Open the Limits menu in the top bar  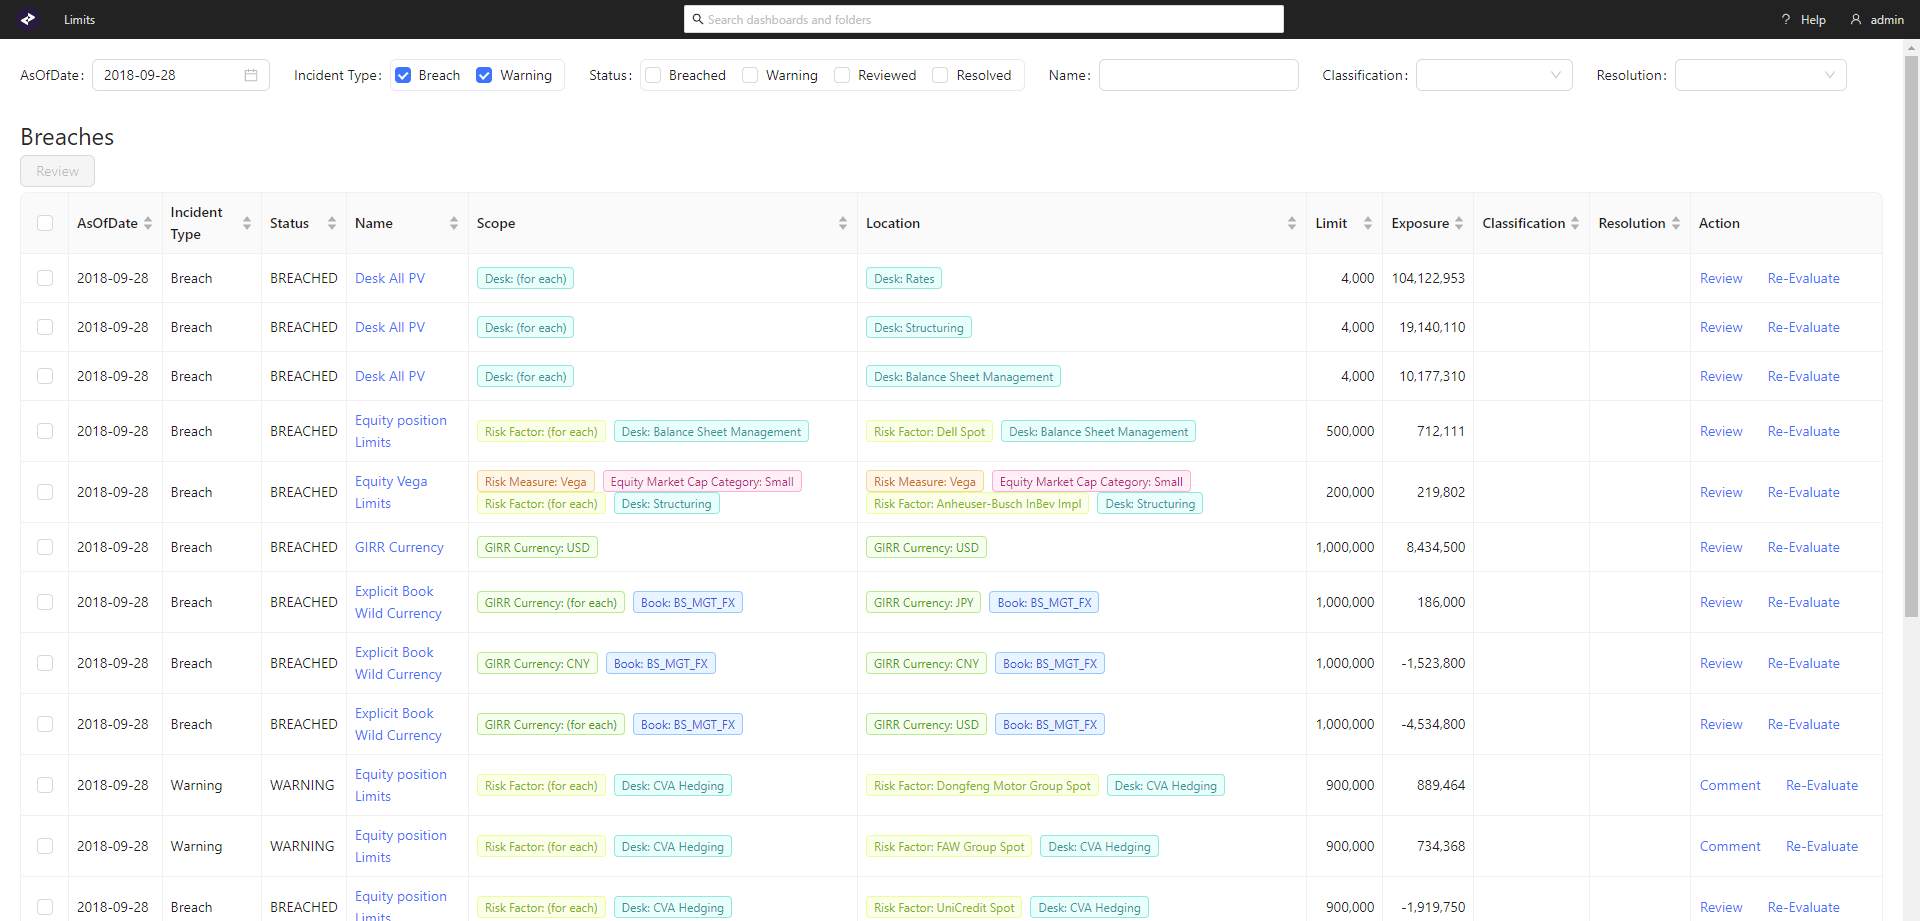pyautogui.click(x=80, y=19)
